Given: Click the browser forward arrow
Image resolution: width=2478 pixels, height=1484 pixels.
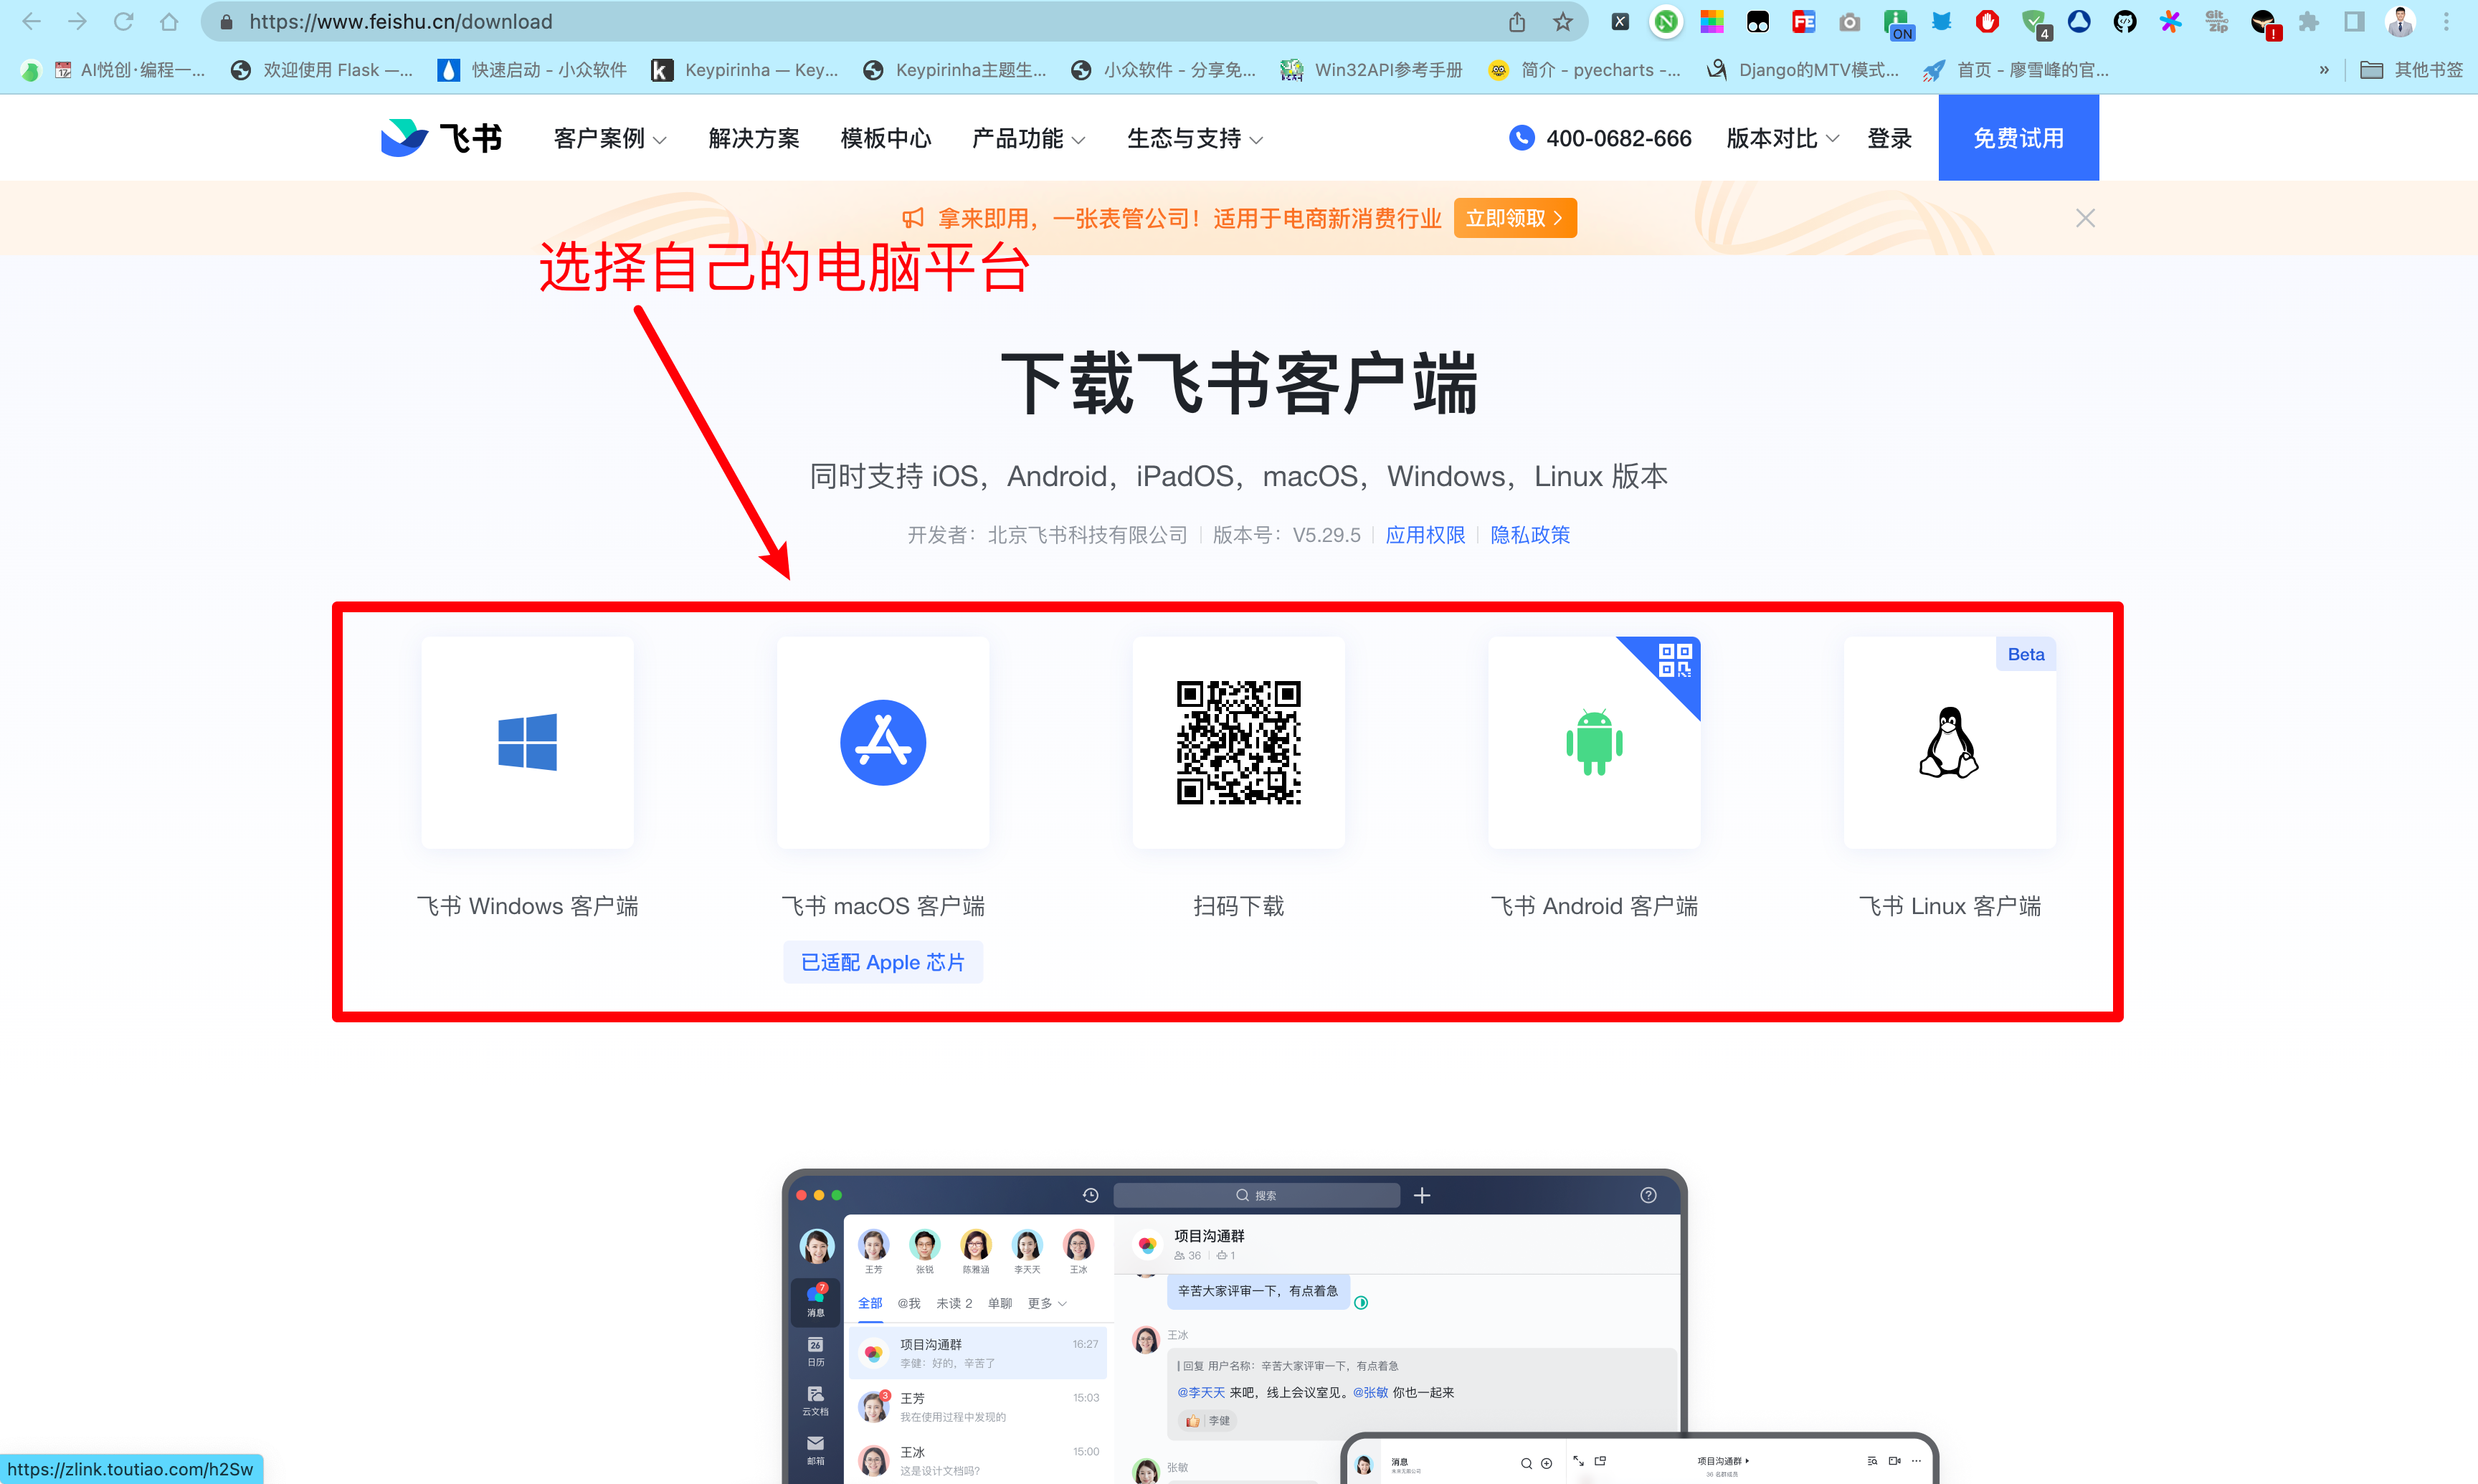Looking at the screenshot, I should 78,21.
